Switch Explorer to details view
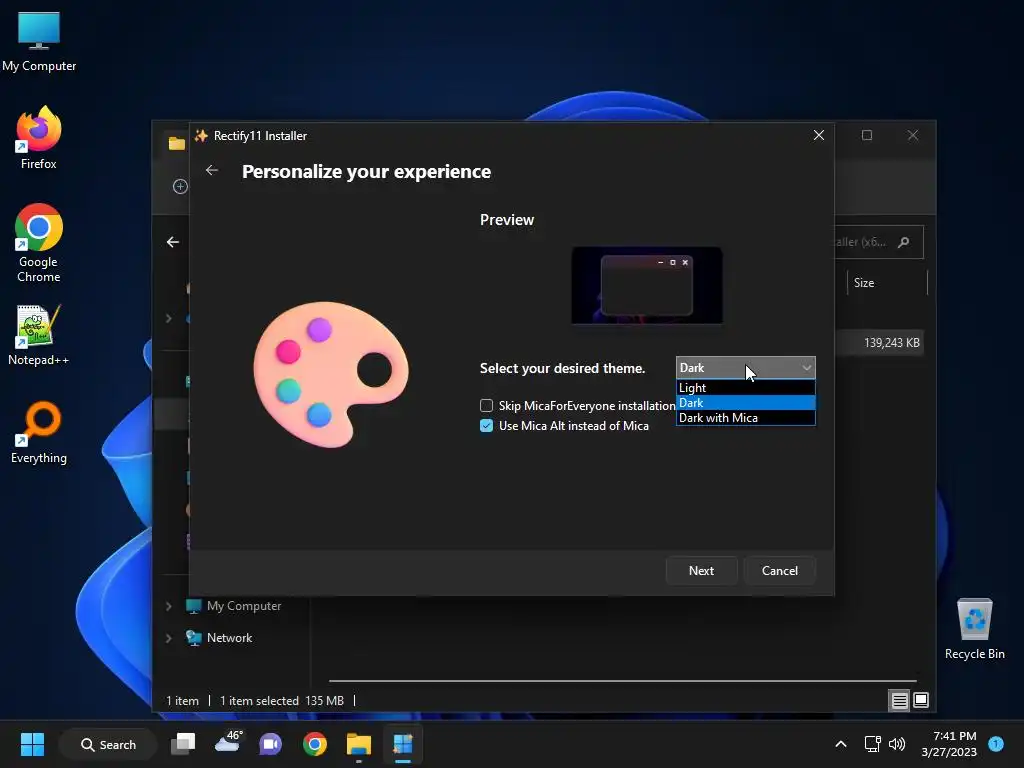 [899, 701]
